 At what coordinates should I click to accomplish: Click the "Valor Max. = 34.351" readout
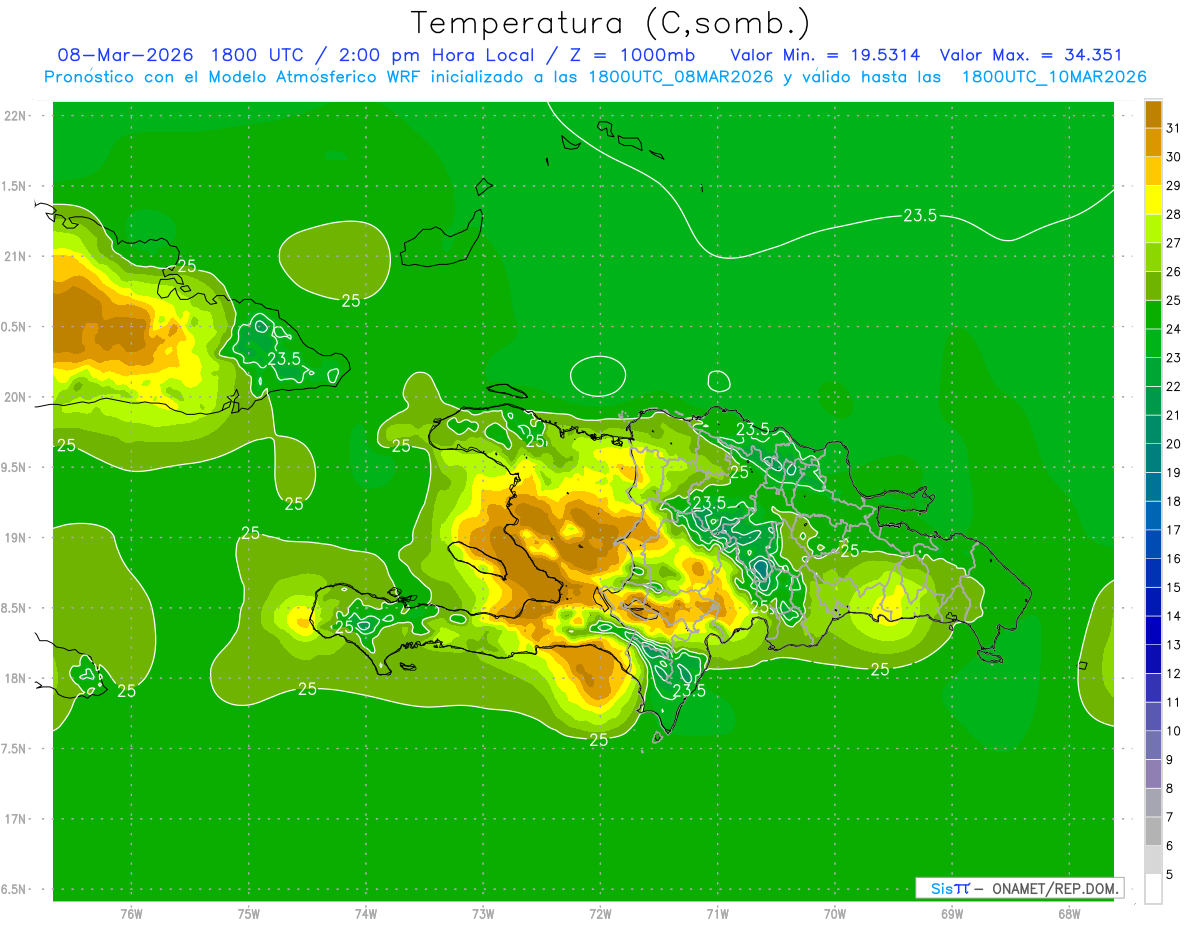tap(1031, 55)
